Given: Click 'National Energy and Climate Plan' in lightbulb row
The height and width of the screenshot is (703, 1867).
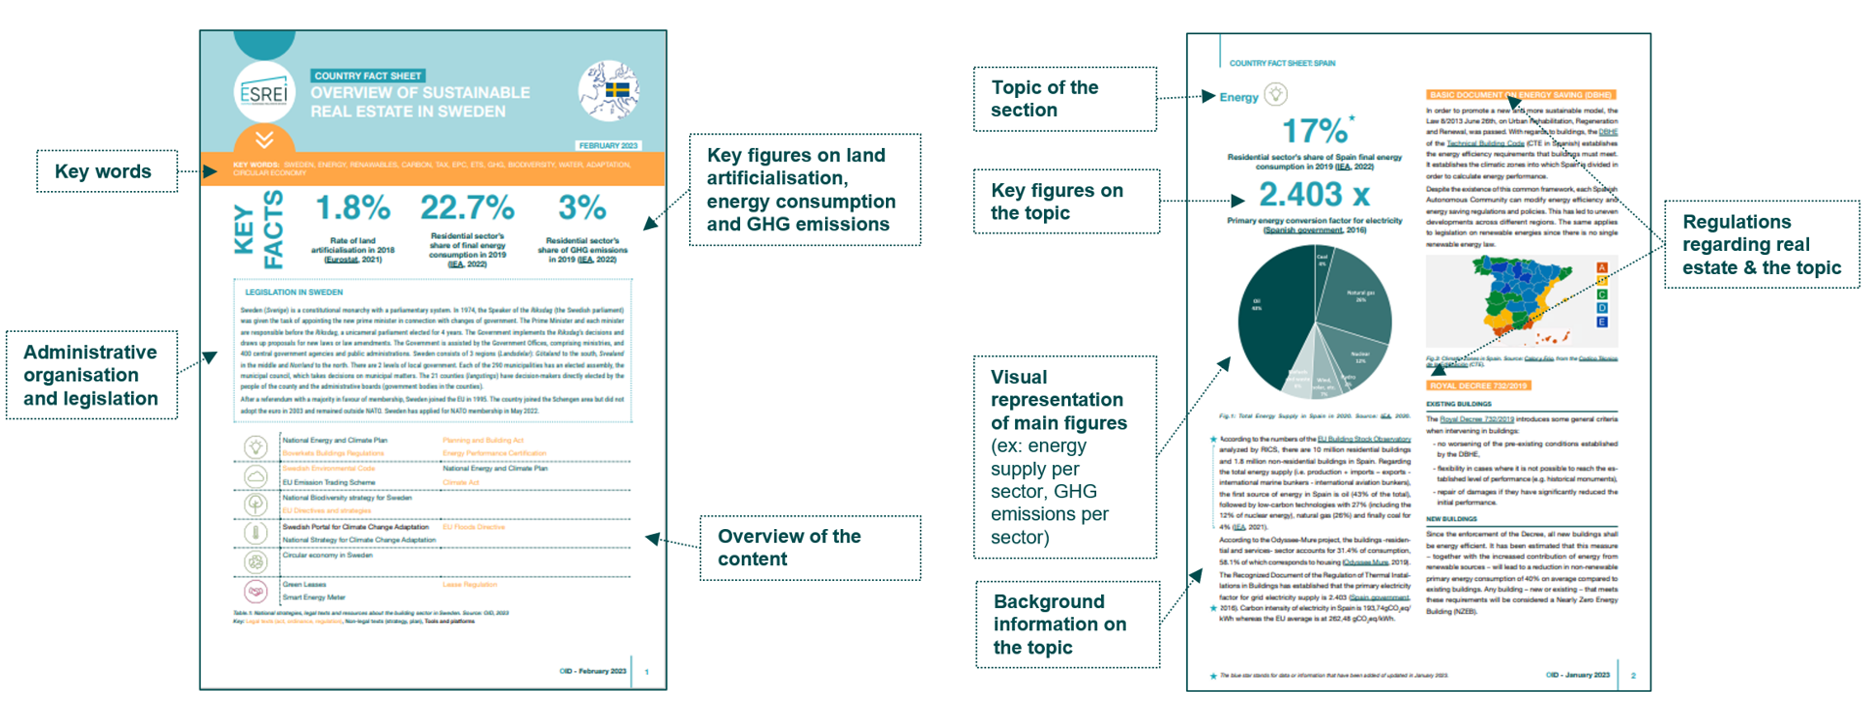Looking at the screenshot, I should click(335, 440).
